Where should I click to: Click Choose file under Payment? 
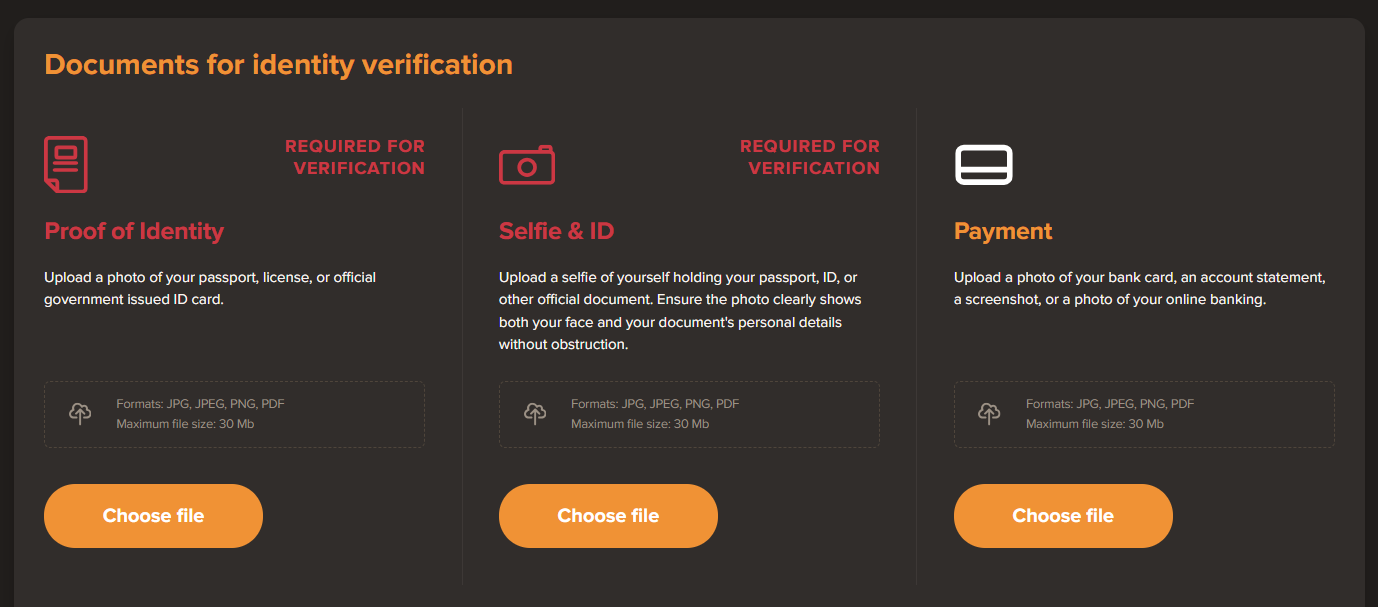coord(1063,515)
